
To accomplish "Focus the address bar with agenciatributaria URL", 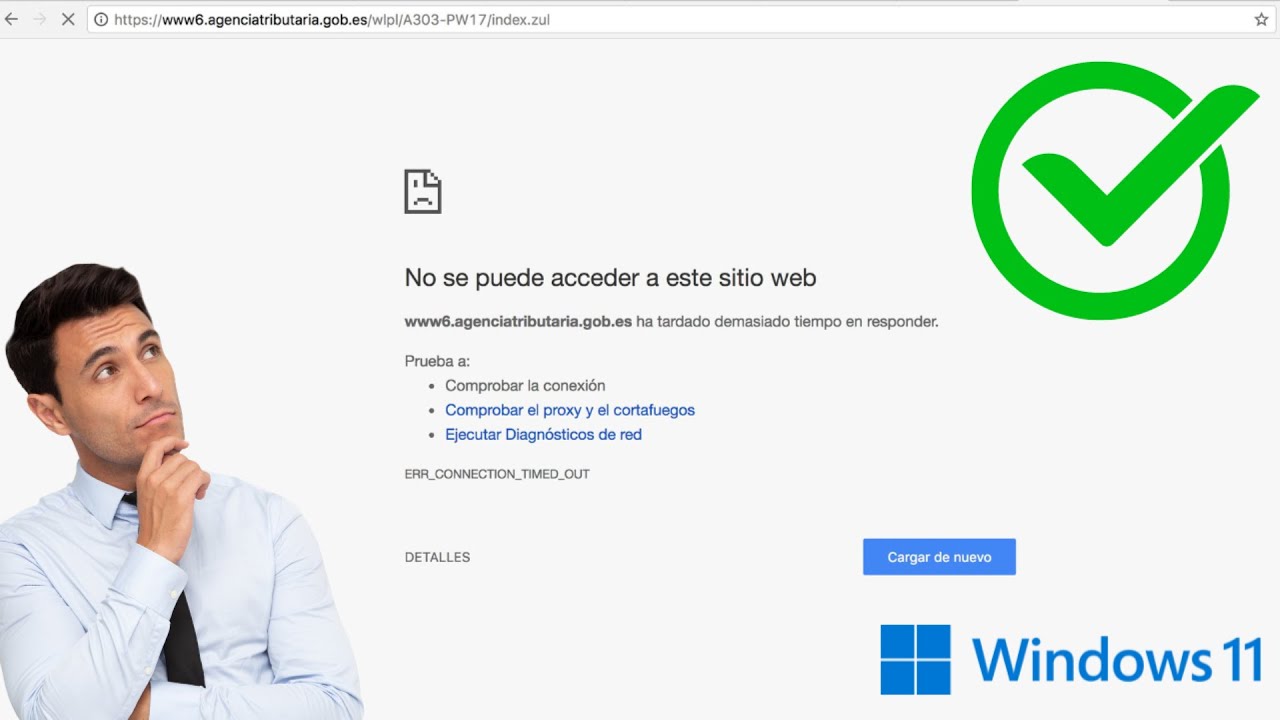I will click(x=680, y=19).
